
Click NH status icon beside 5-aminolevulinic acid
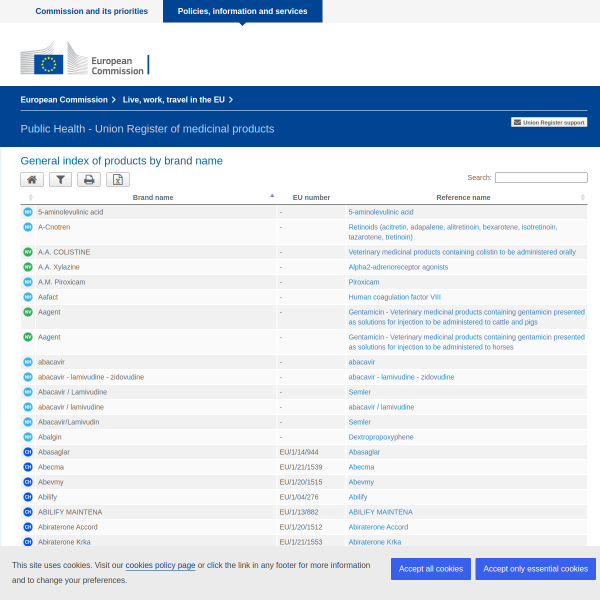(x=28, y=212)
